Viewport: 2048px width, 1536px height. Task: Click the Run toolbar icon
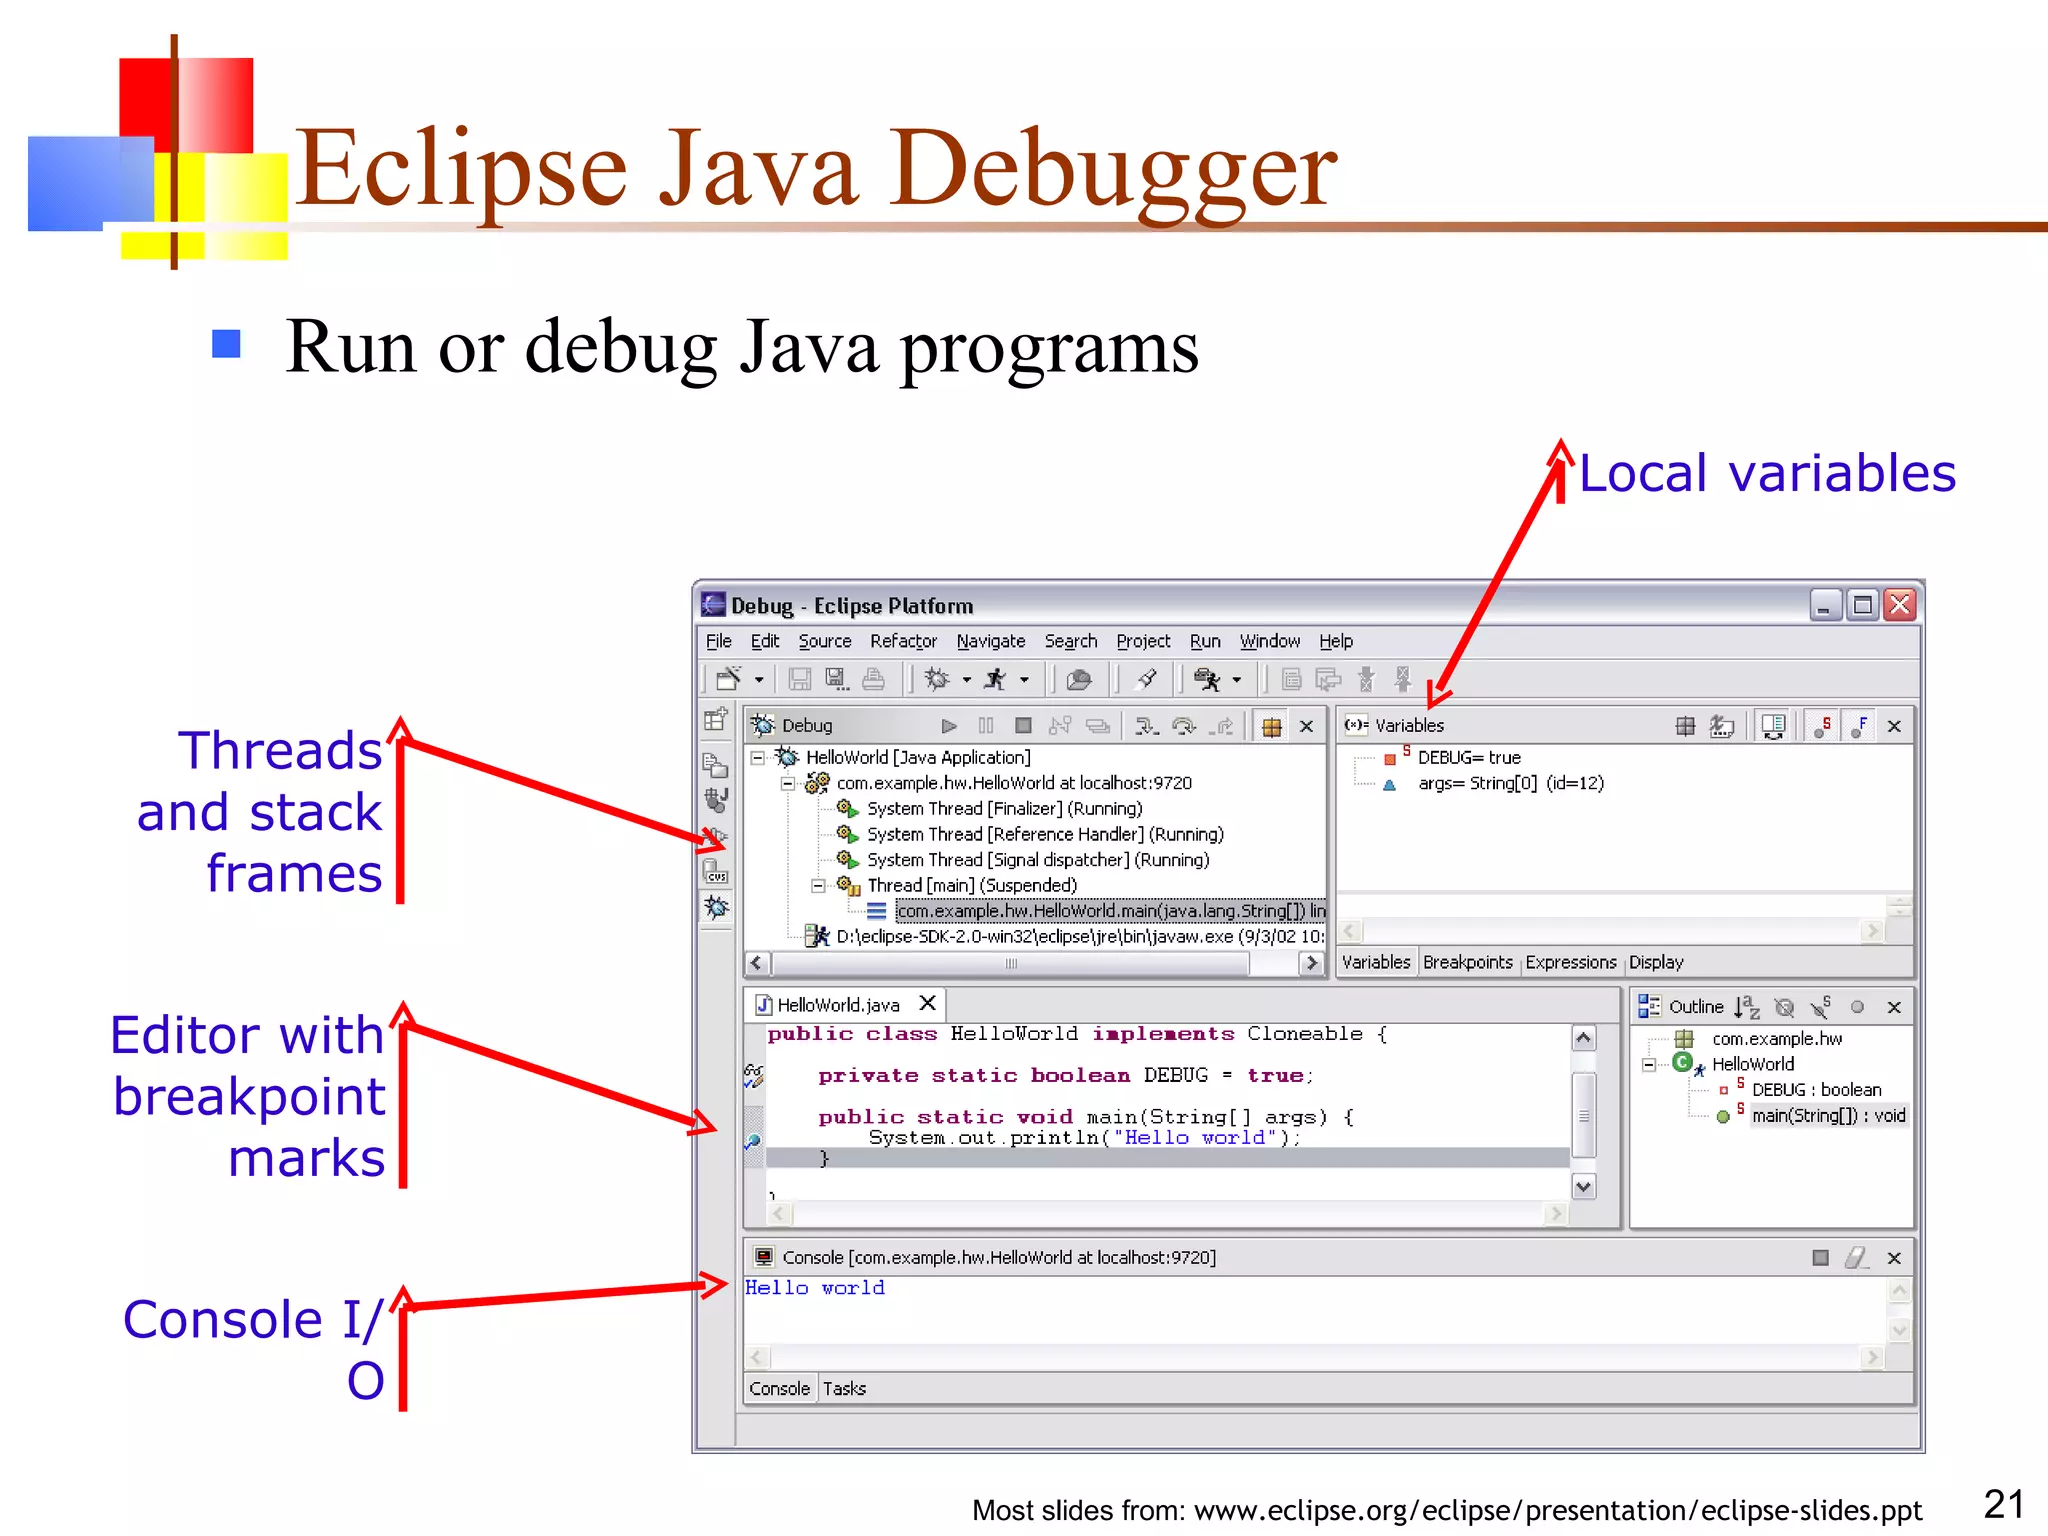995,680
